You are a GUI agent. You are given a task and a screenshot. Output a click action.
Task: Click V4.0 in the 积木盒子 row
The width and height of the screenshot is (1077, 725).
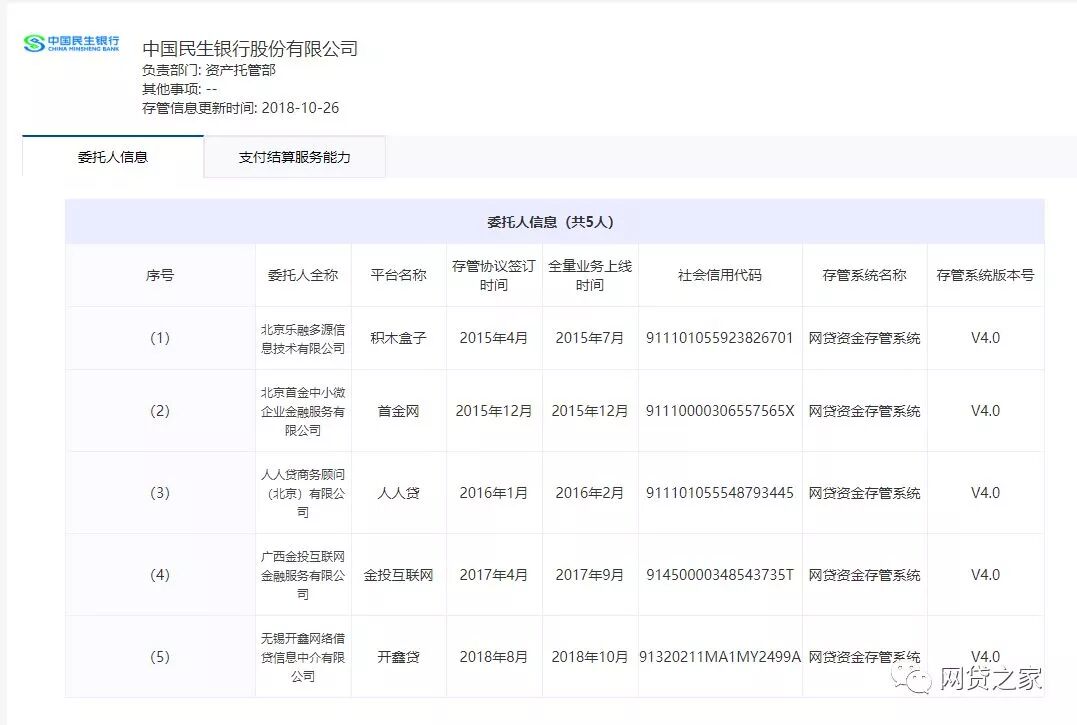tap(986, 338)
